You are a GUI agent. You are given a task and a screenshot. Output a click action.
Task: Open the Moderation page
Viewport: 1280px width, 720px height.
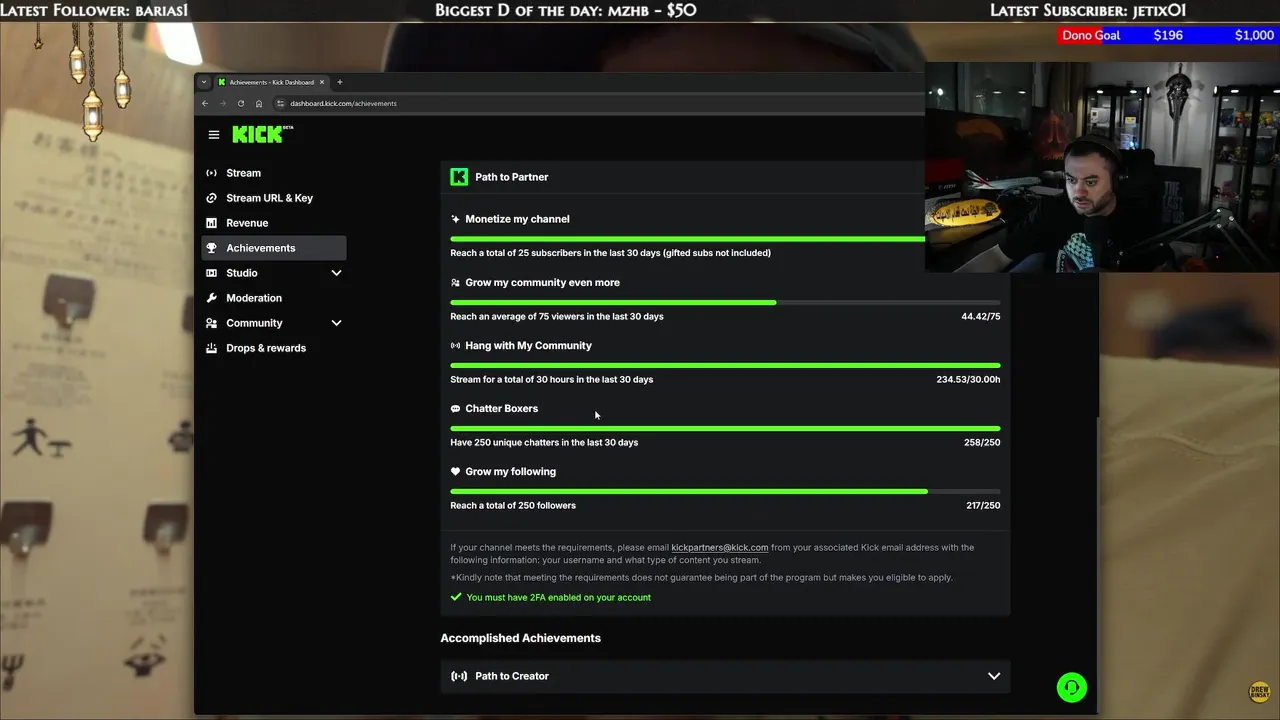[x=274, y=298]
